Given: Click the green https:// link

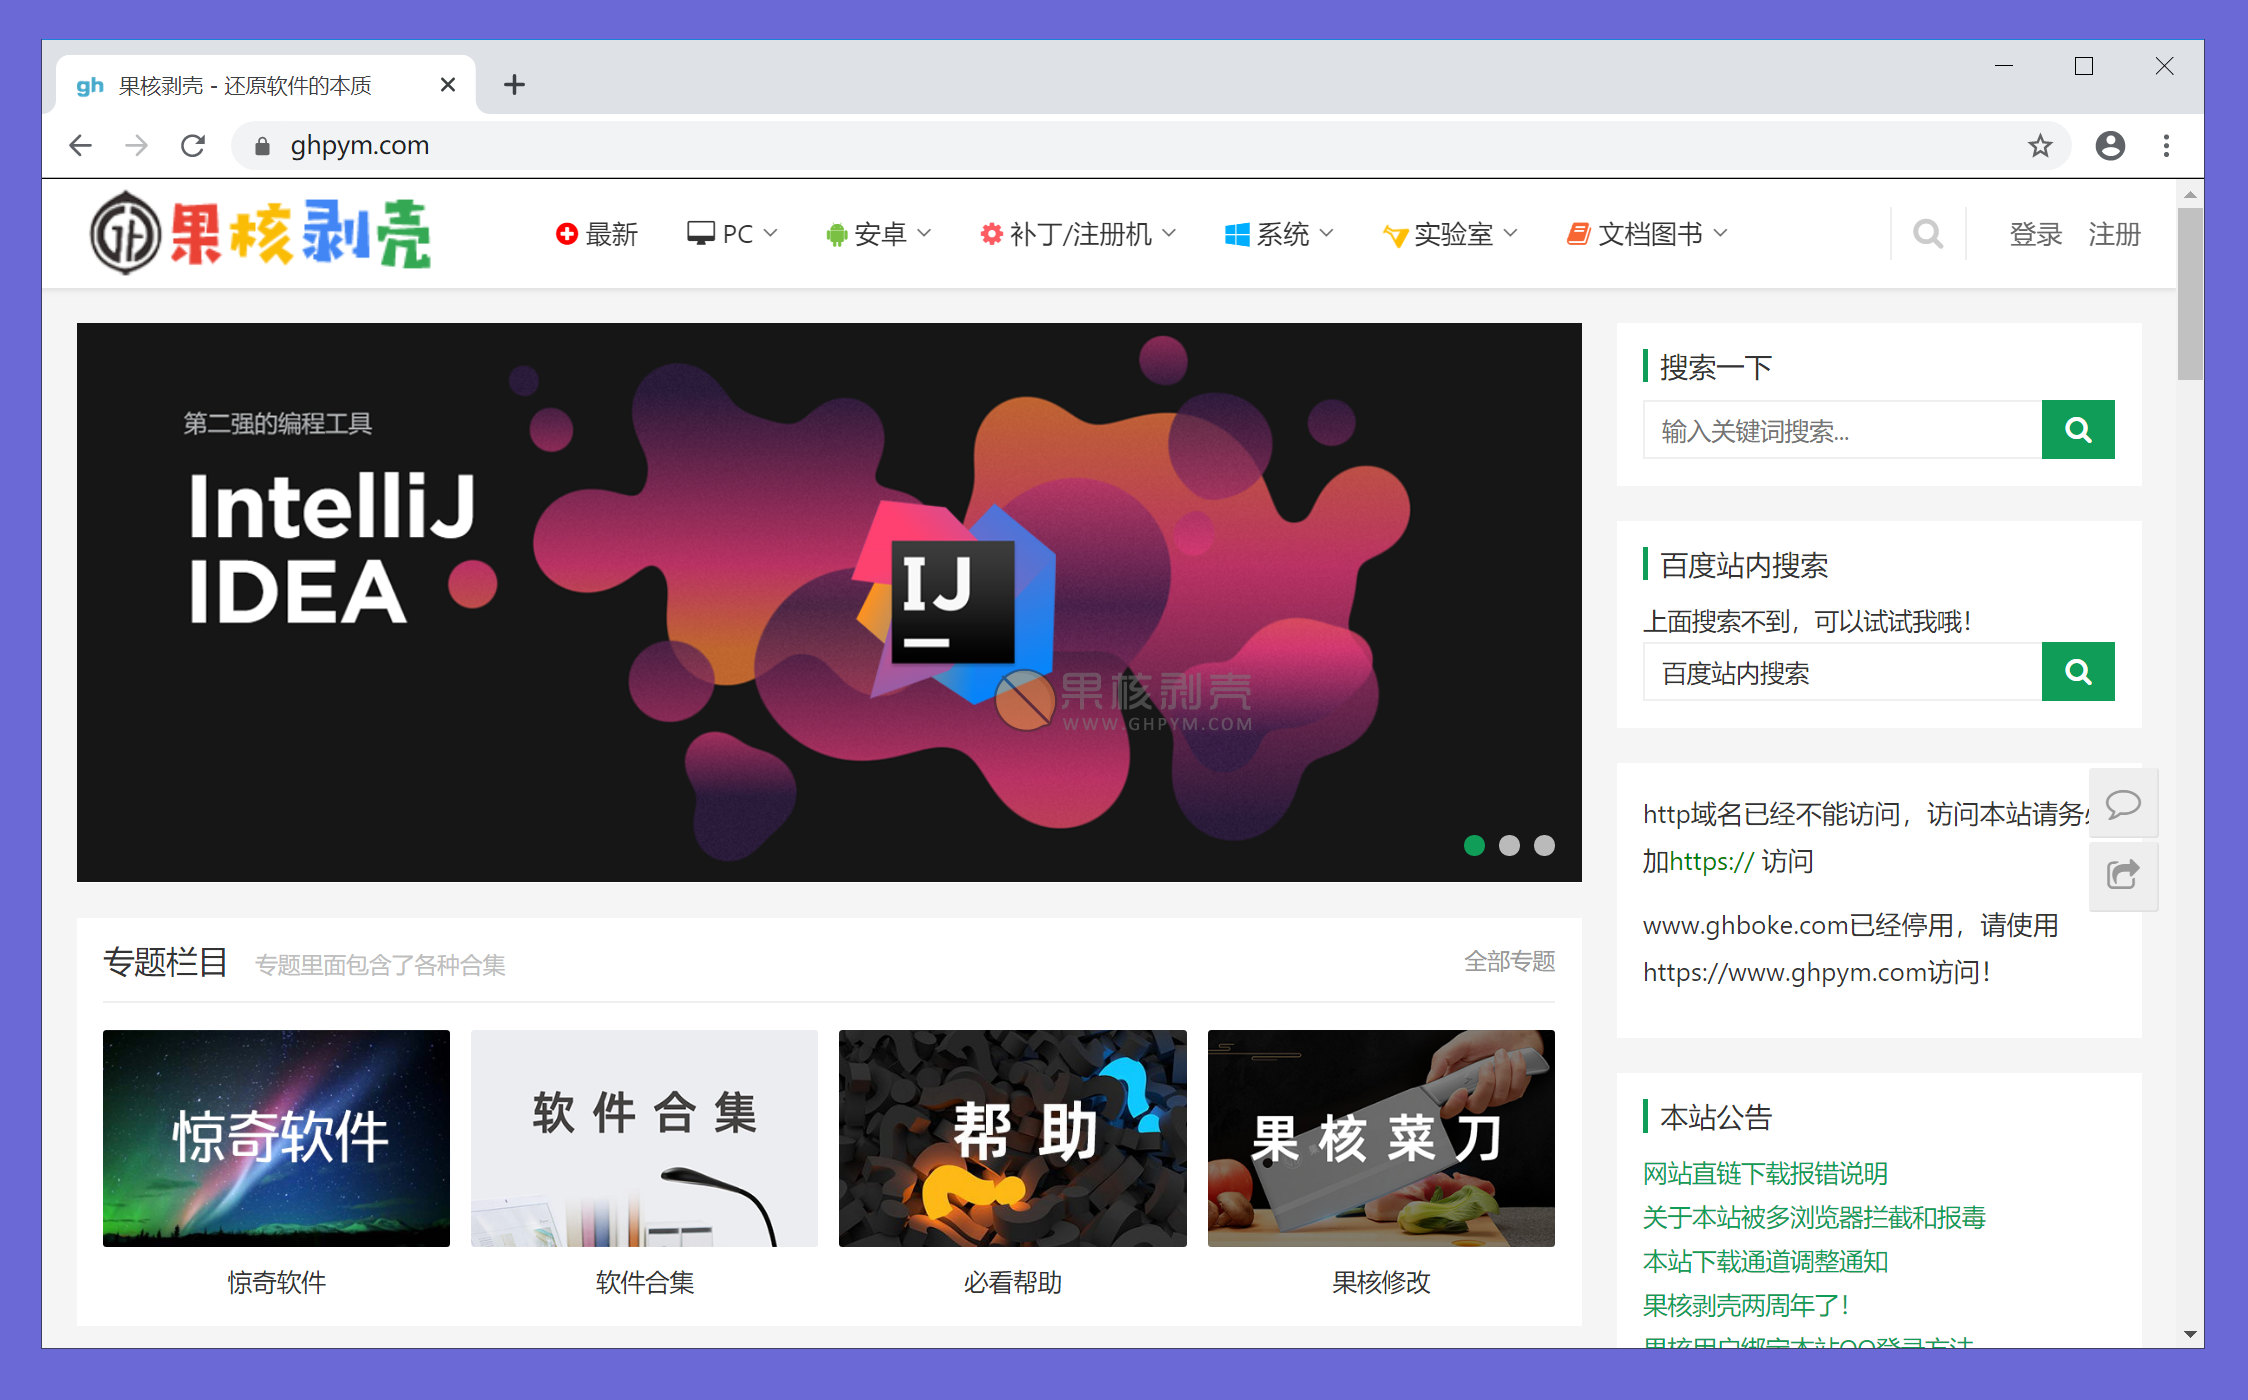Looking at the screenshot, I should tap(1711, 861).
